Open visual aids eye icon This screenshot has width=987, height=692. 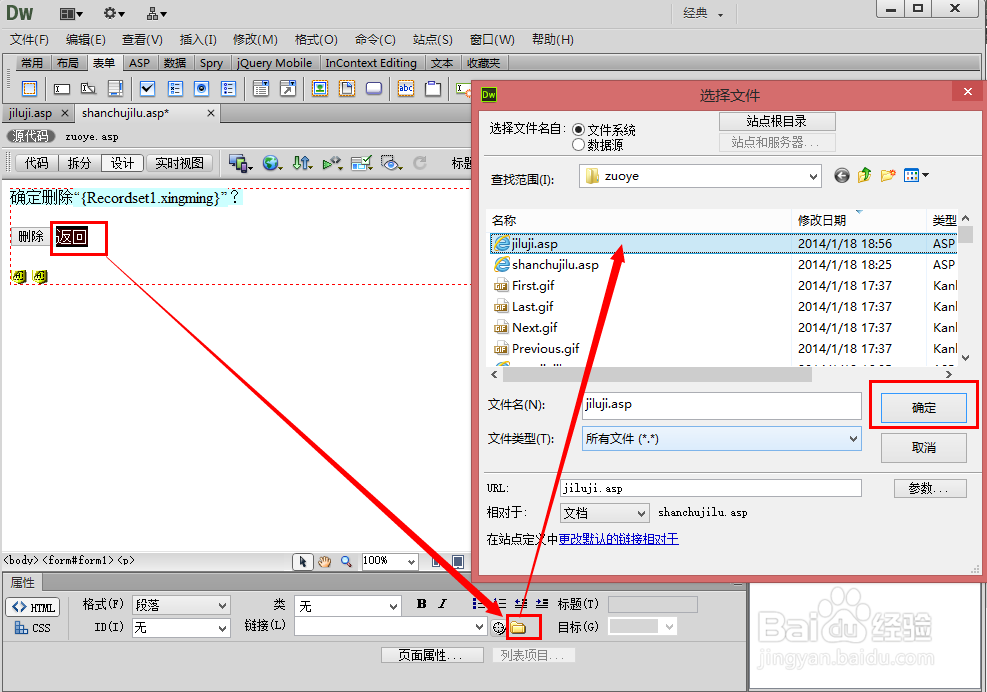392,164
